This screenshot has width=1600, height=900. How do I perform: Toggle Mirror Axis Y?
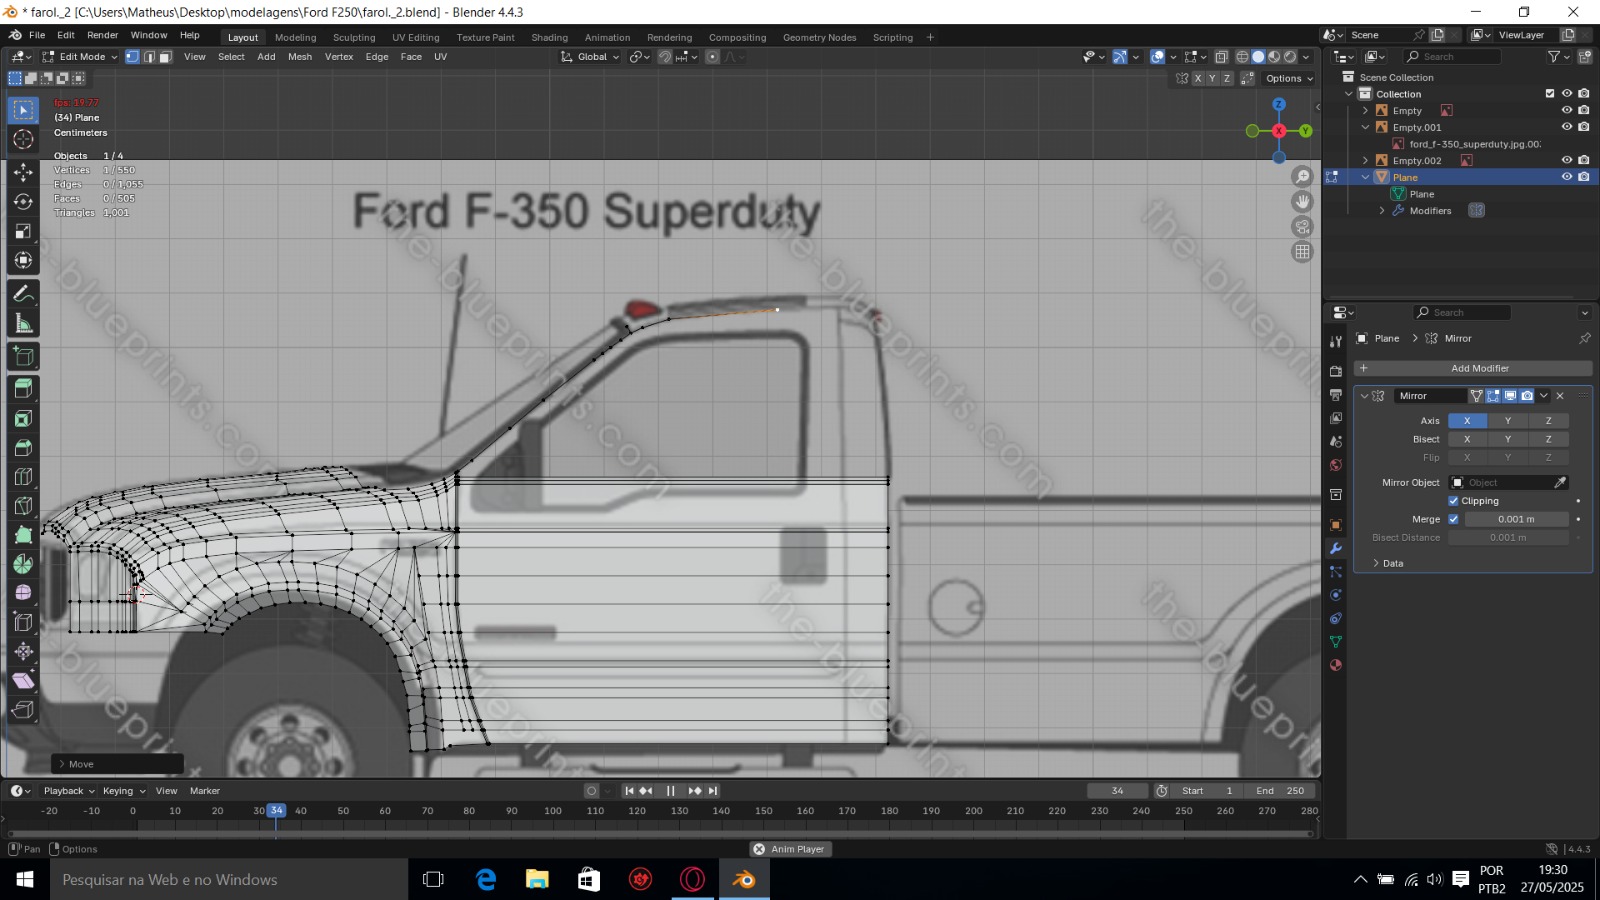click(1508, 421)
